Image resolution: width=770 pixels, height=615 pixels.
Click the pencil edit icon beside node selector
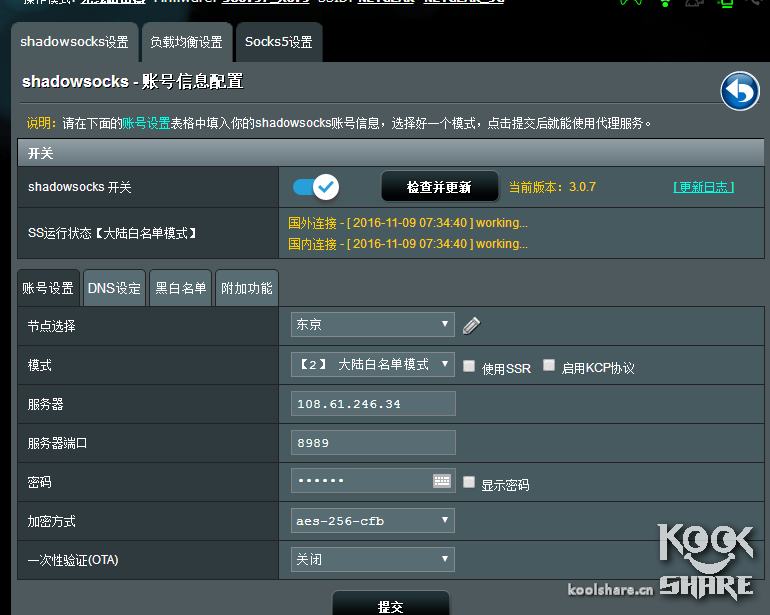472,325
